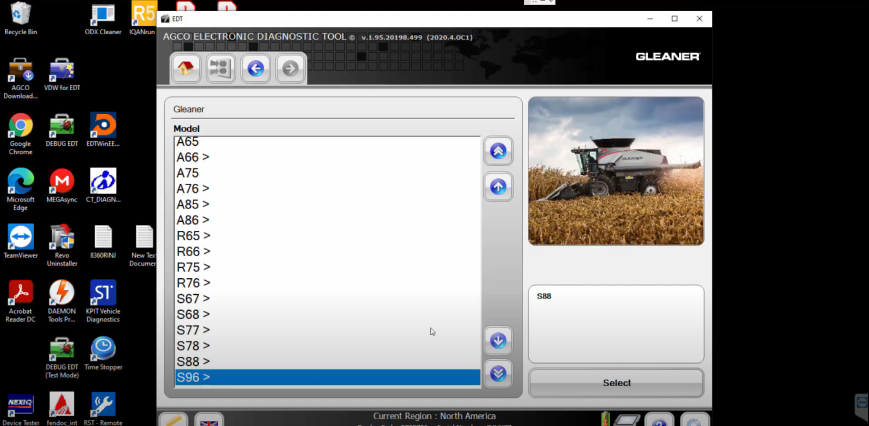Image resolution: width=869 pixels, height=426 pixels.
Task: Click the UK flag language icon
Action: (x=209, y=420)
